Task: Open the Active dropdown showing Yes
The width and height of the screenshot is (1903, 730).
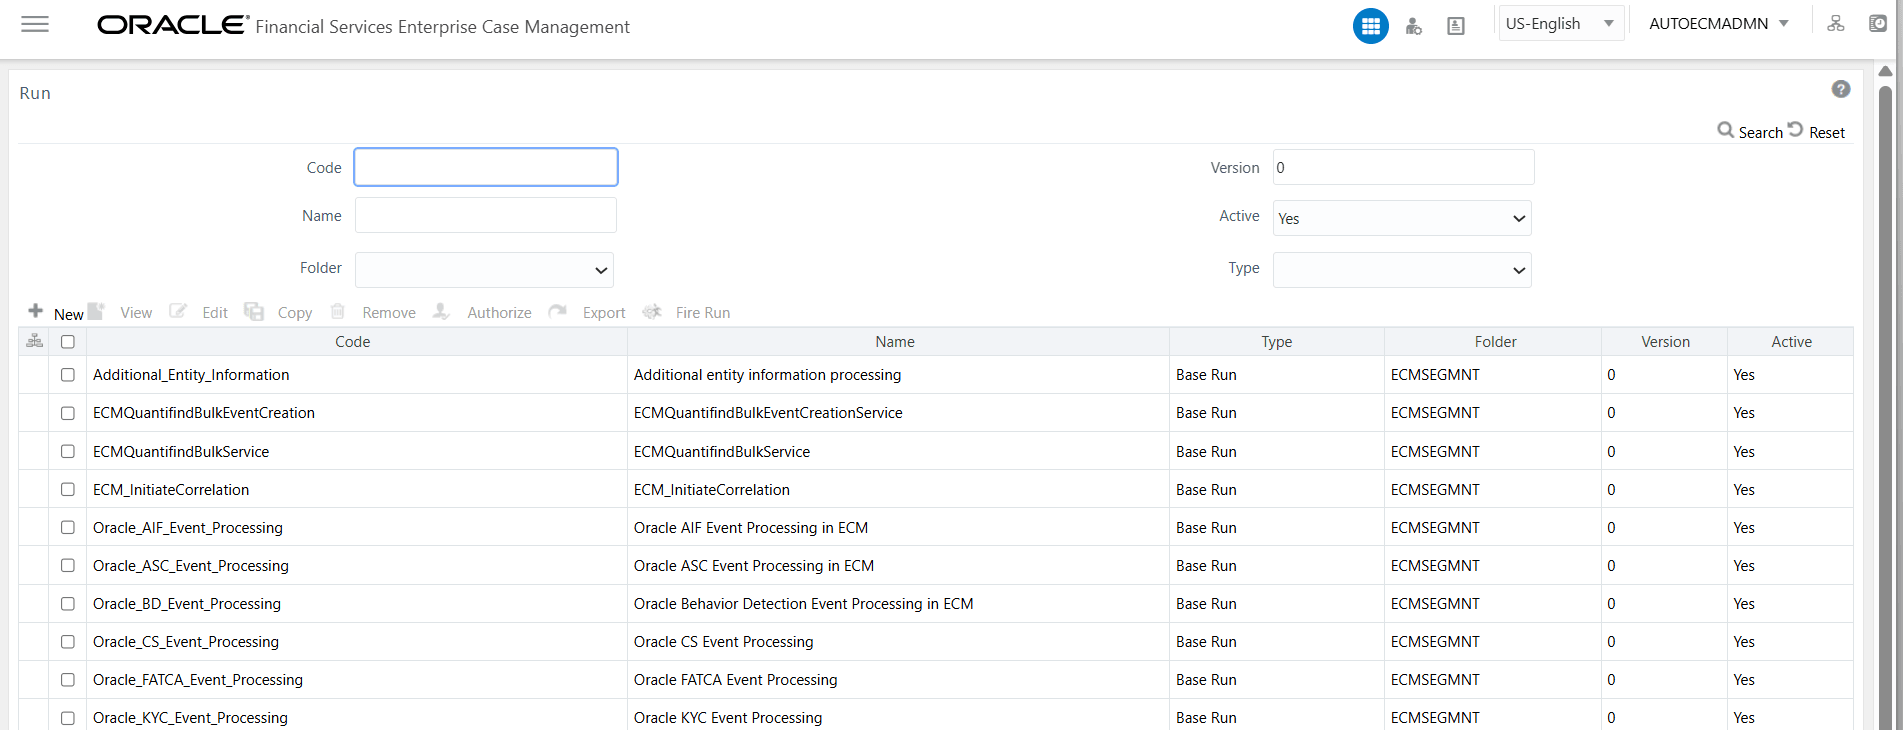Action: point(1402,218)
